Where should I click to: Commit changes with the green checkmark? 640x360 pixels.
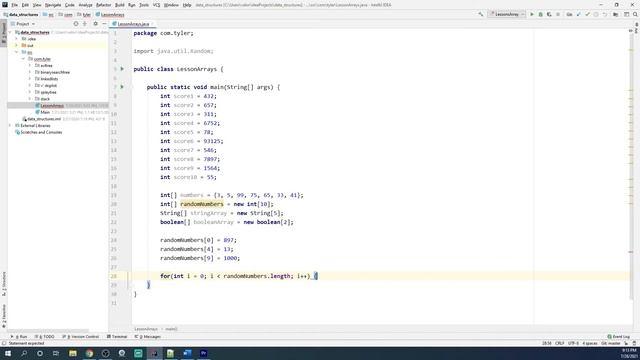pyautogui.click(x=587, y=14)
